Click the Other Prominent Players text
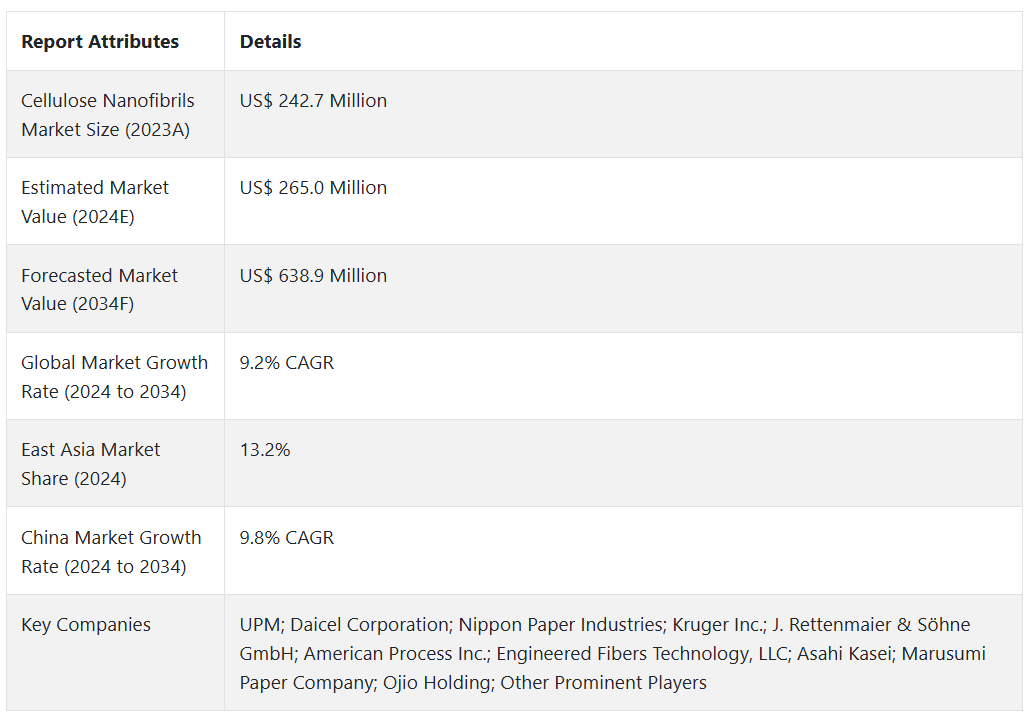The width and height of the screenshot is (1034, 722). point(603,683)
